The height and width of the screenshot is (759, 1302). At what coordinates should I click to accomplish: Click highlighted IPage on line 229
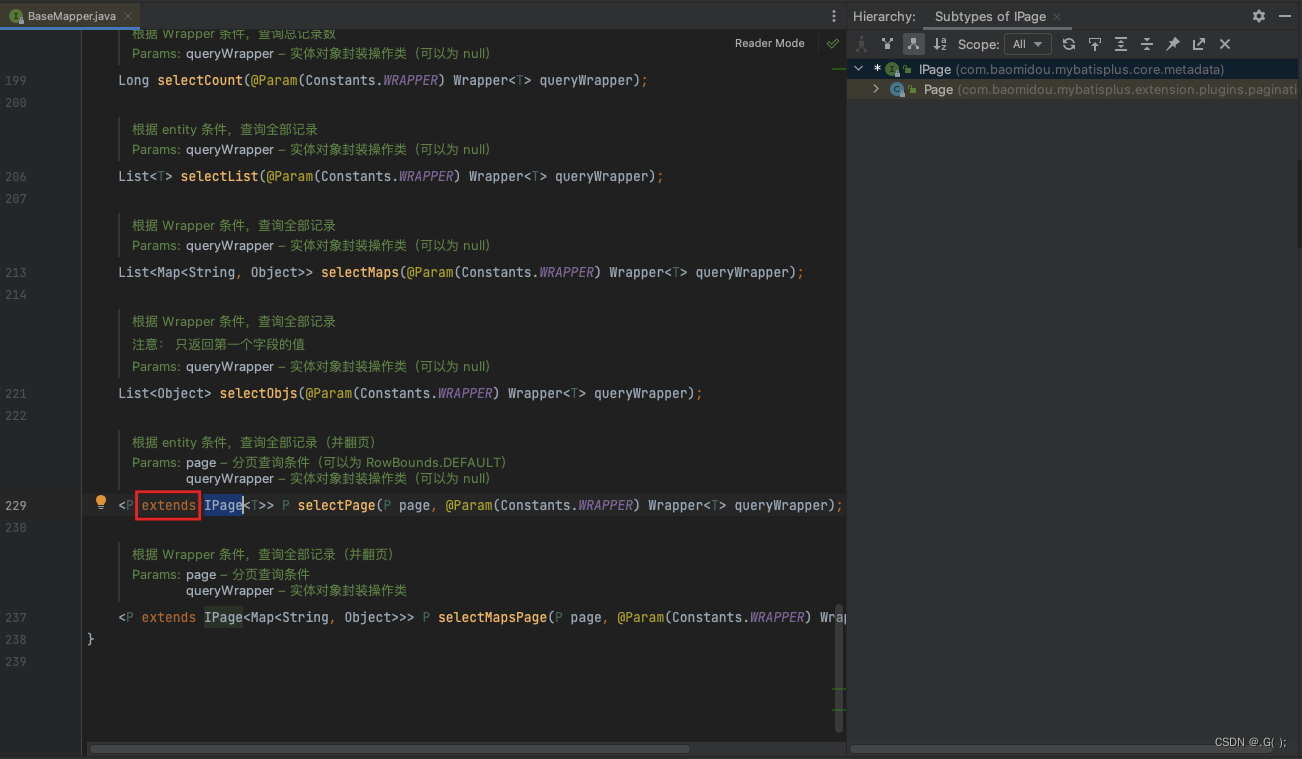(223, 505)
